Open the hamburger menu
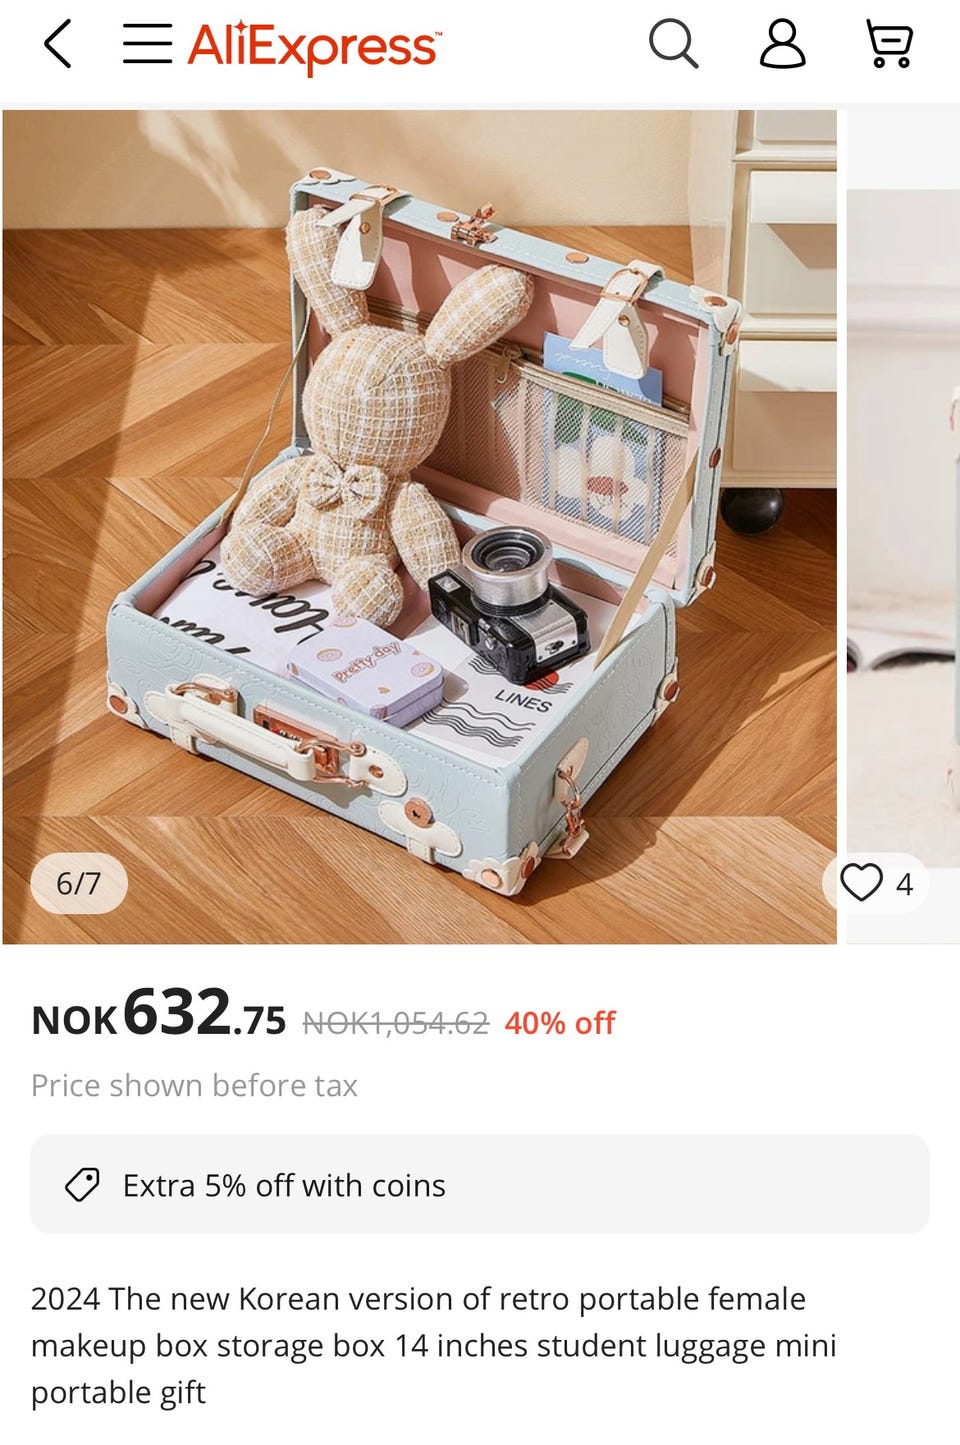The width and height of the screenshot is (960, 1445). click(x=148, y=44)
